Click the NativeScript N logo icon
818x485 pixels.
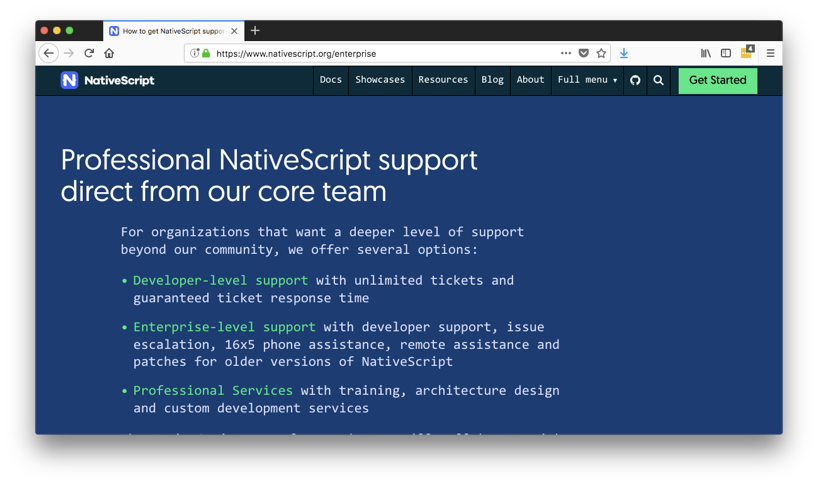pyautogui.click(x=69, y=80)
